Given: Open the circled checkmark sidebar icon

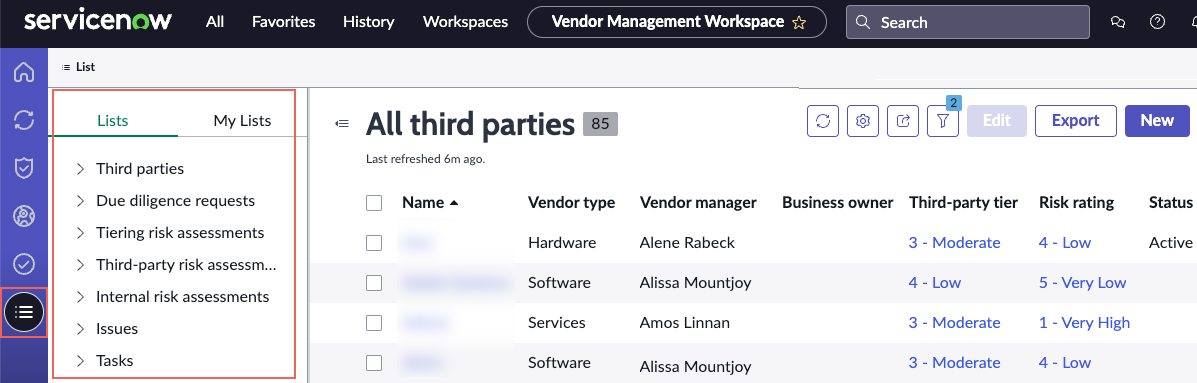Looking at the screenshot, I should (24, 264).
